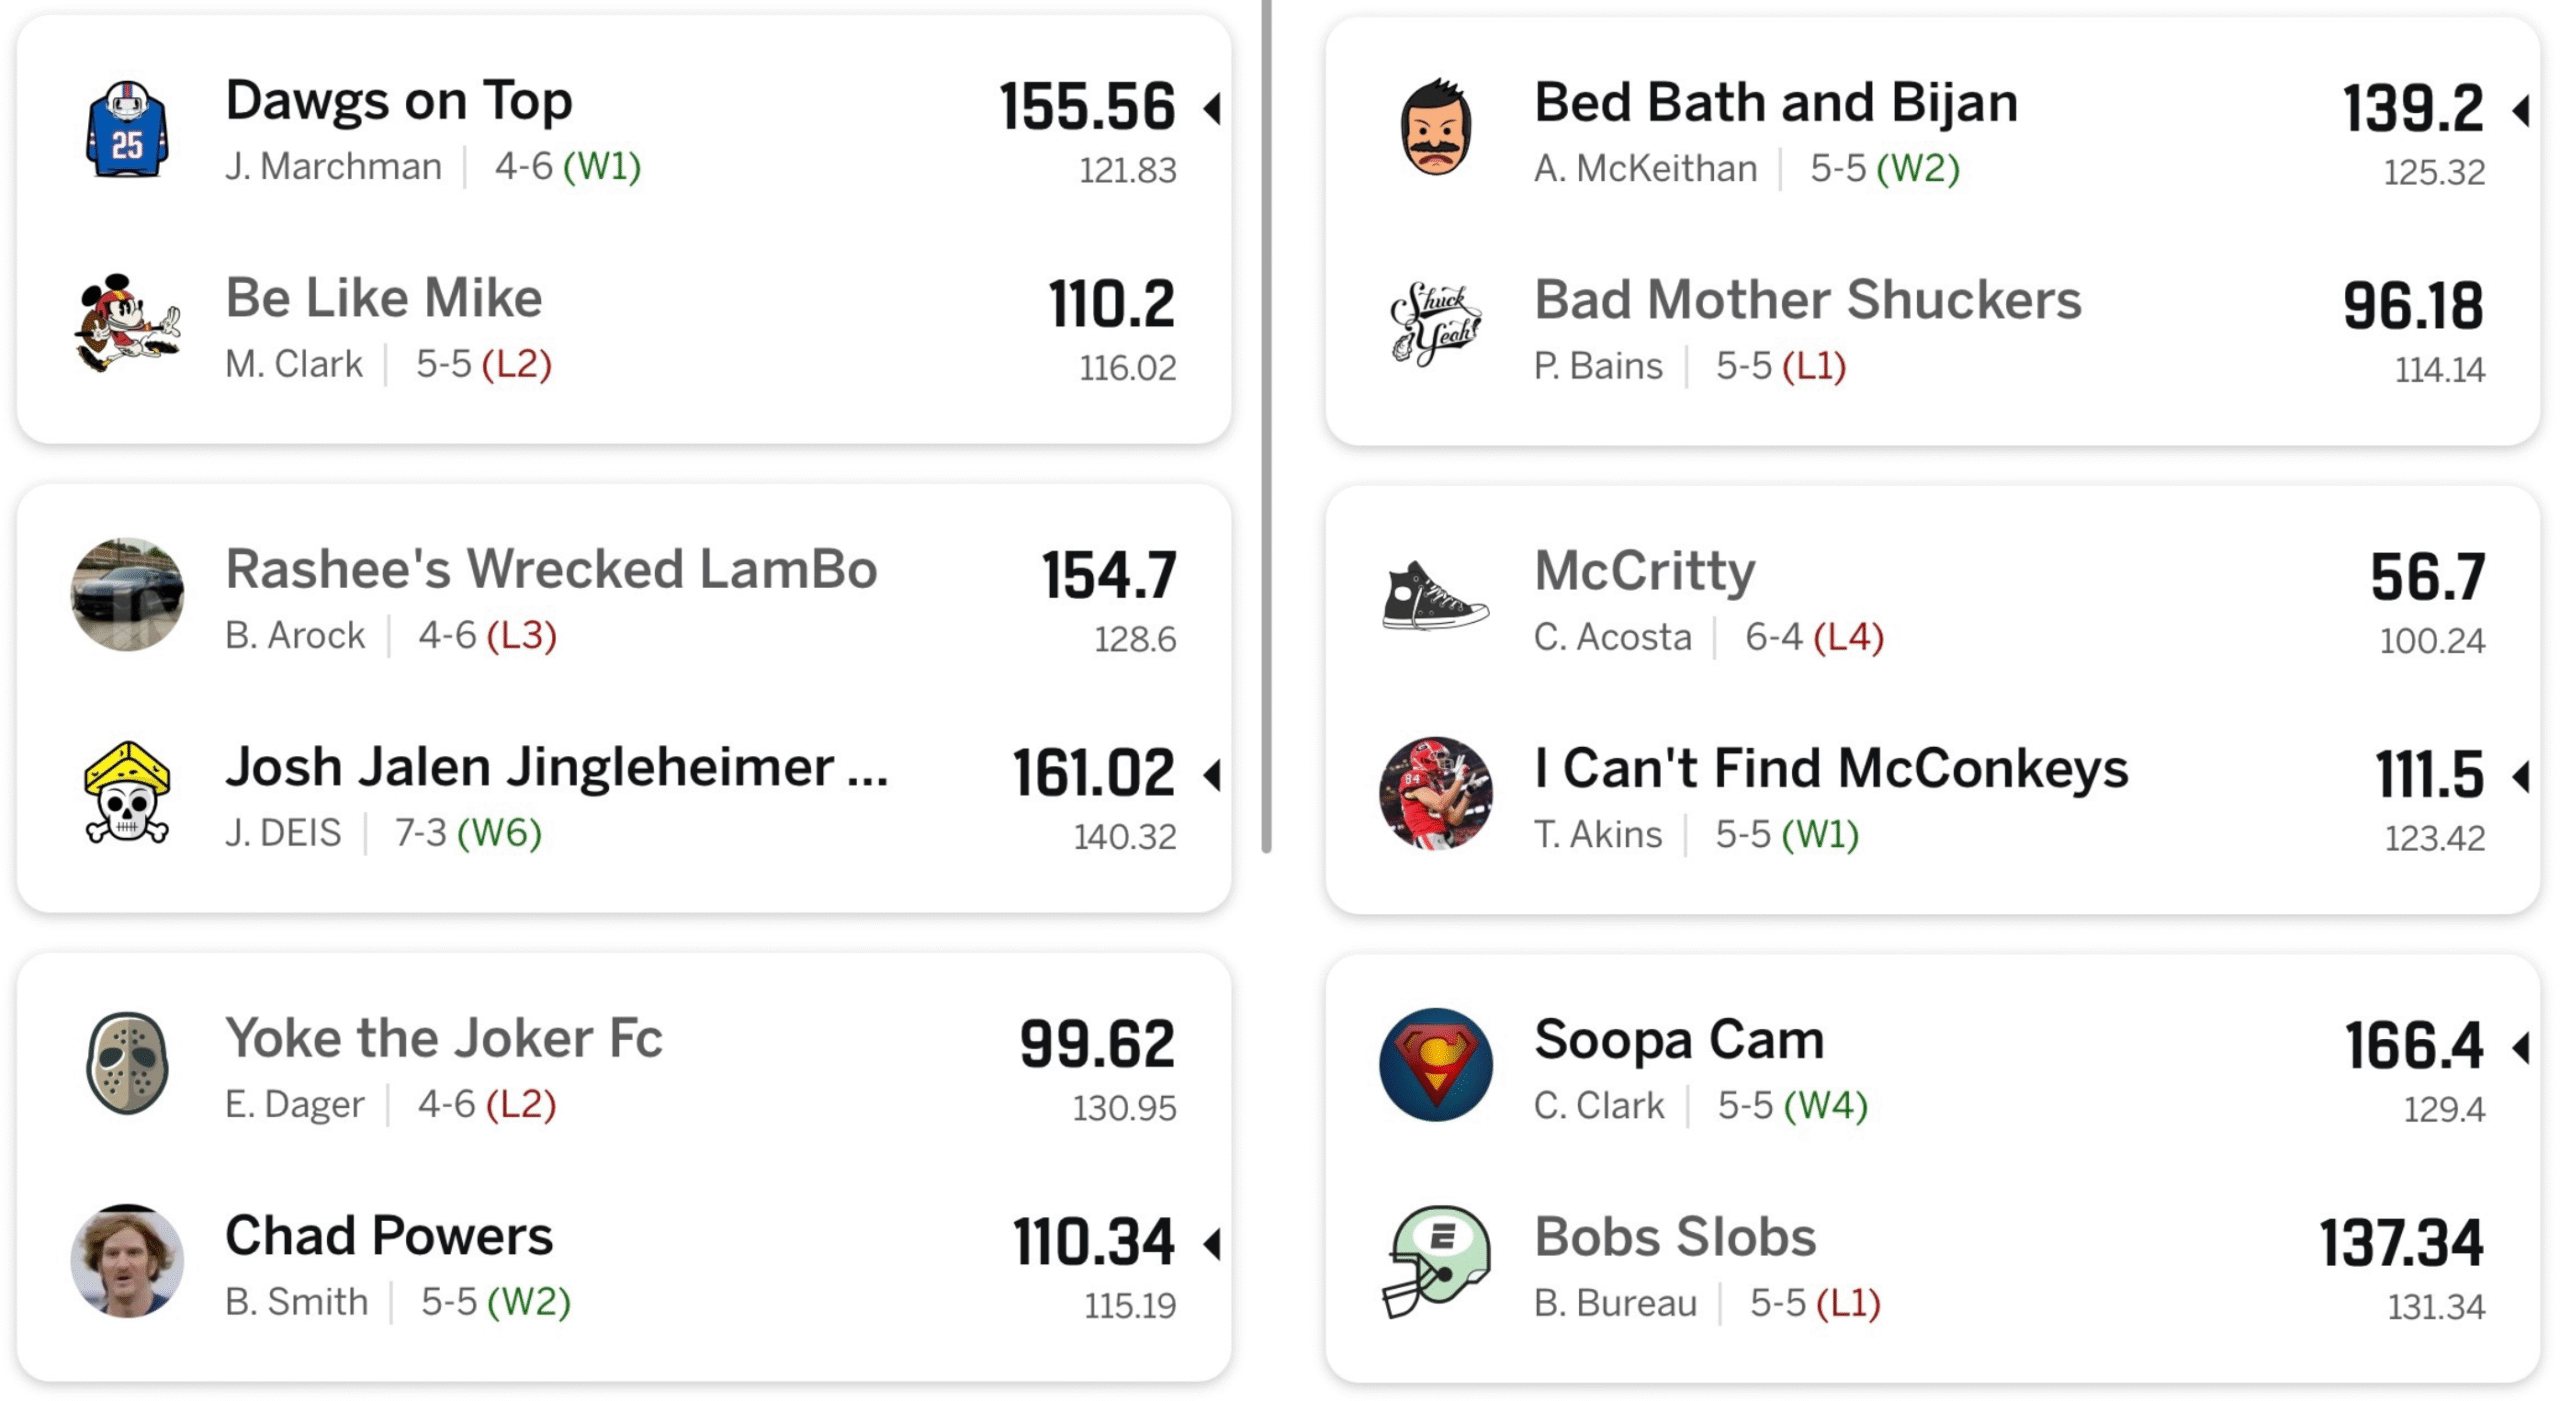
Task: Click I Can't Find McConkeys player photo
Action: click(1435, 794)
